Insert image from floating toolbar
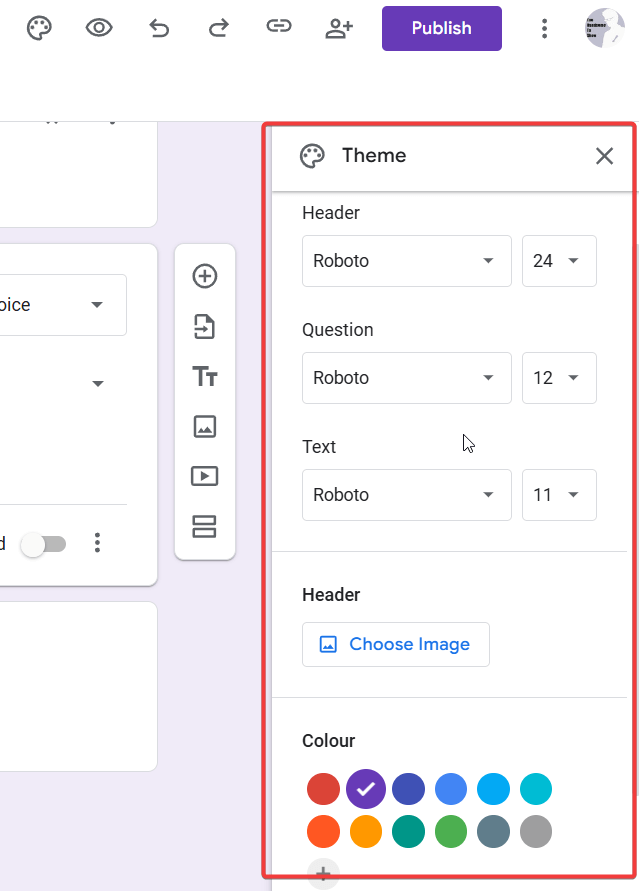Viewport: 639px width, 891px height. tap(205, 427)
